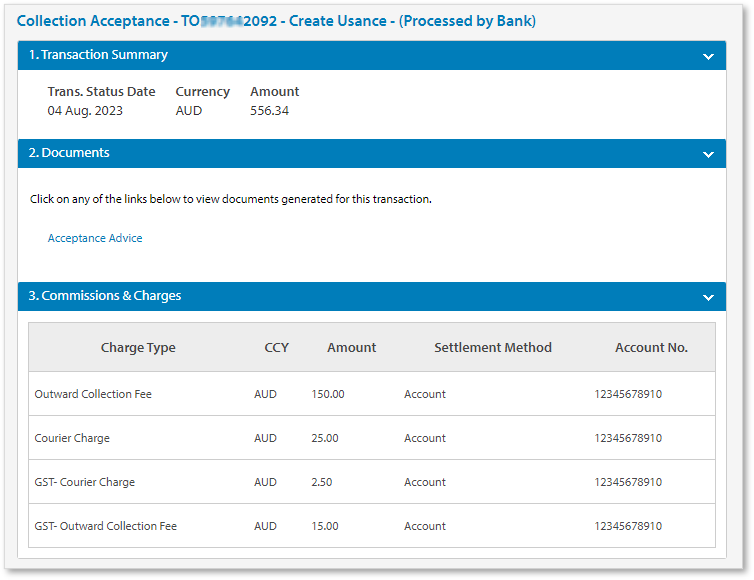This screenshot has width=754, height=580.
Task: Collapse Commissions & Charges using its chevron
Action: 708,297
